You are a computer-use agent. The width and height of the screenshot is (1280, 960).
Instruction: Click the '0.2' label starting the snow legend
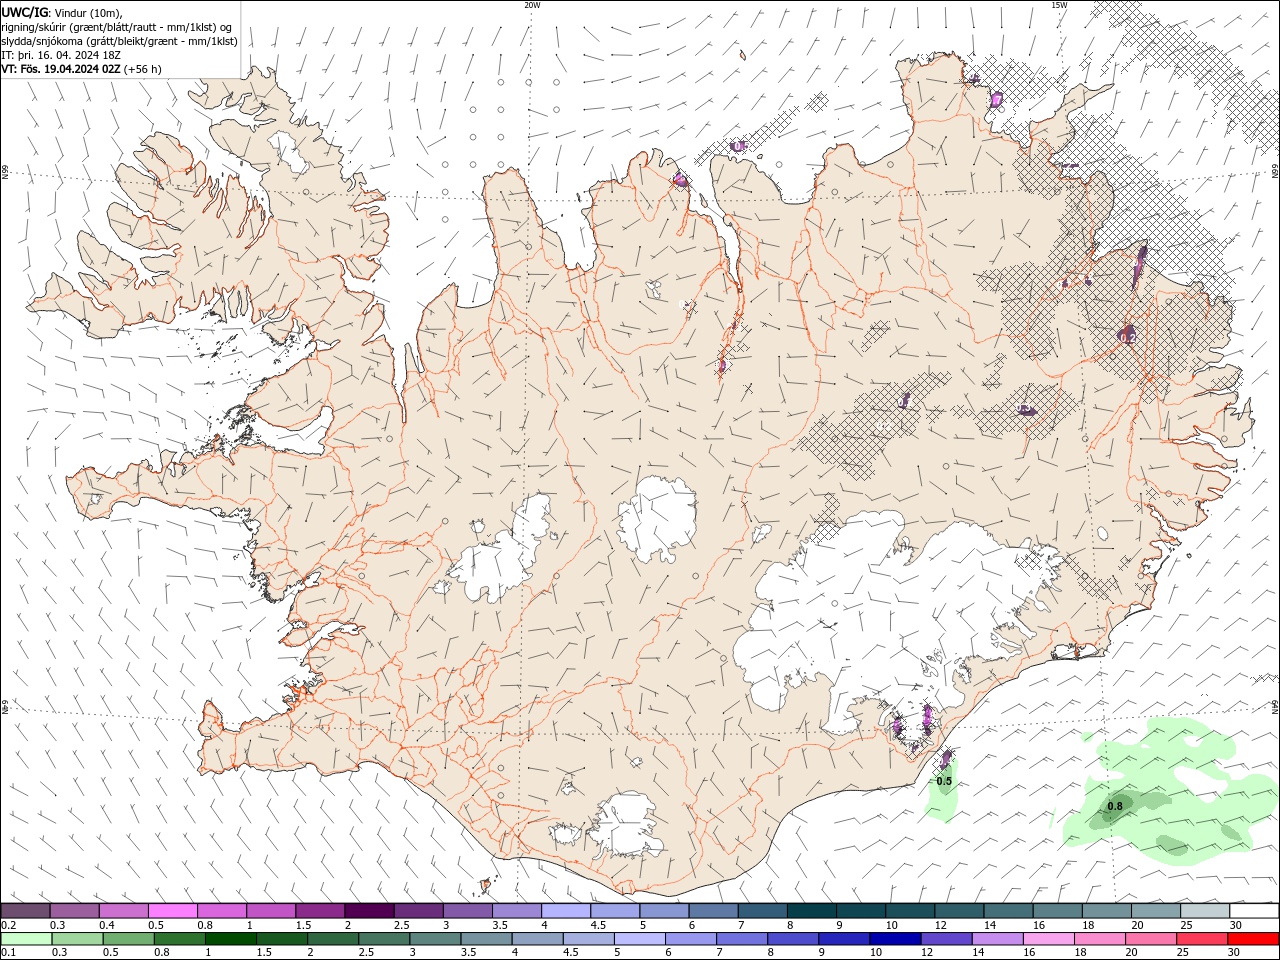click(9, 925)
